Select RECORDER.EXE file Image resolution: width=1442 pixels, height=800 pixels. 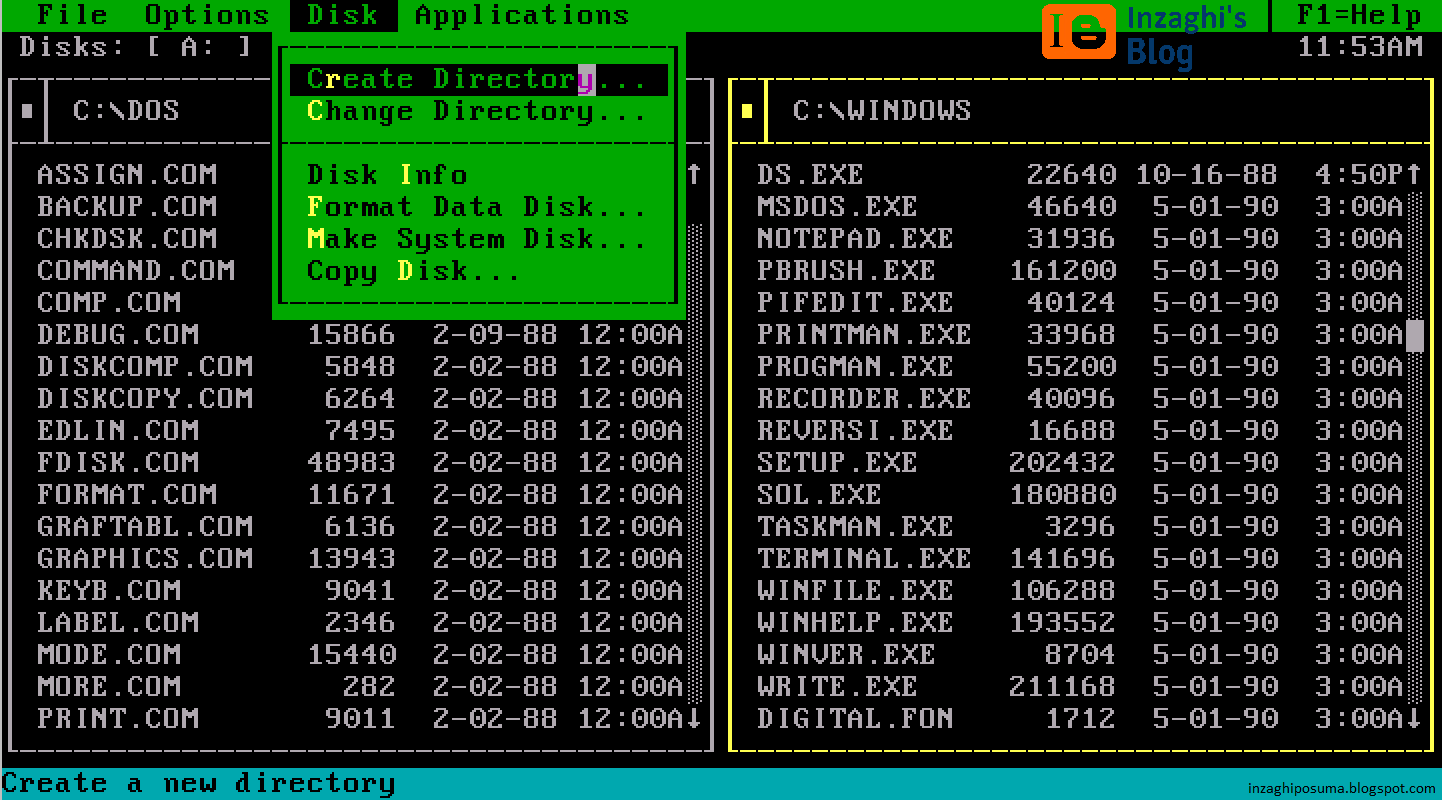click(x=1080, y=398)
